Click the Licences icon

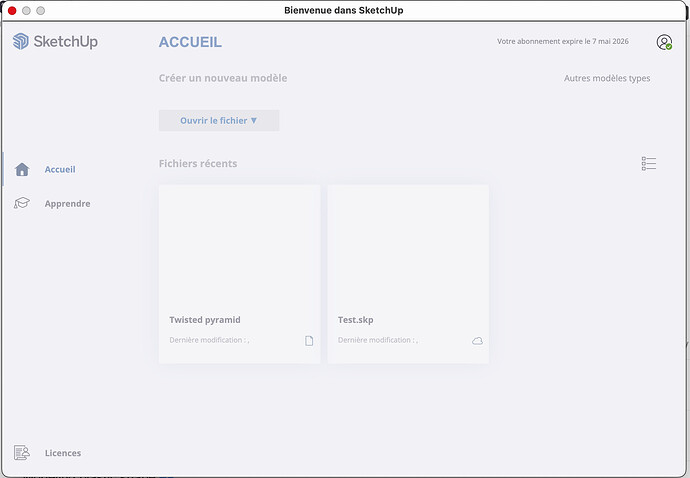[x=22, y=452]
